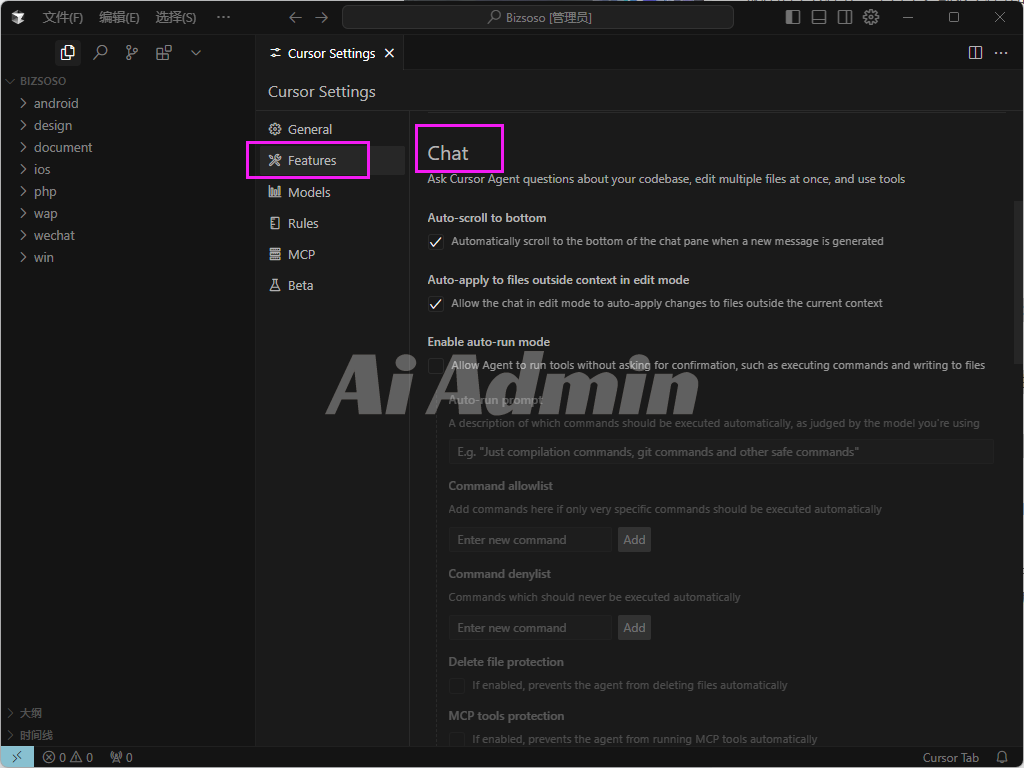
Task: Show more menu bar items ellipsis
Action: [x=223, y=18]
